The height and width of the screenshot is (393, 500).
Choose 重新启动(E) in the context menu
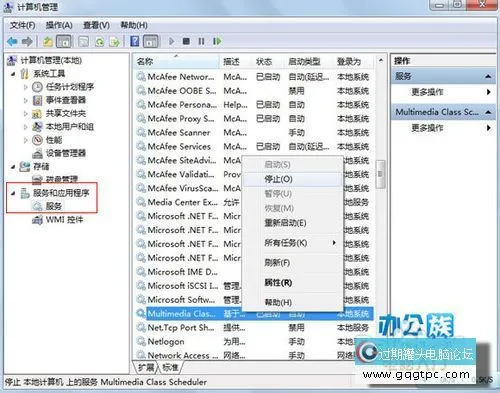pos(293,223)
